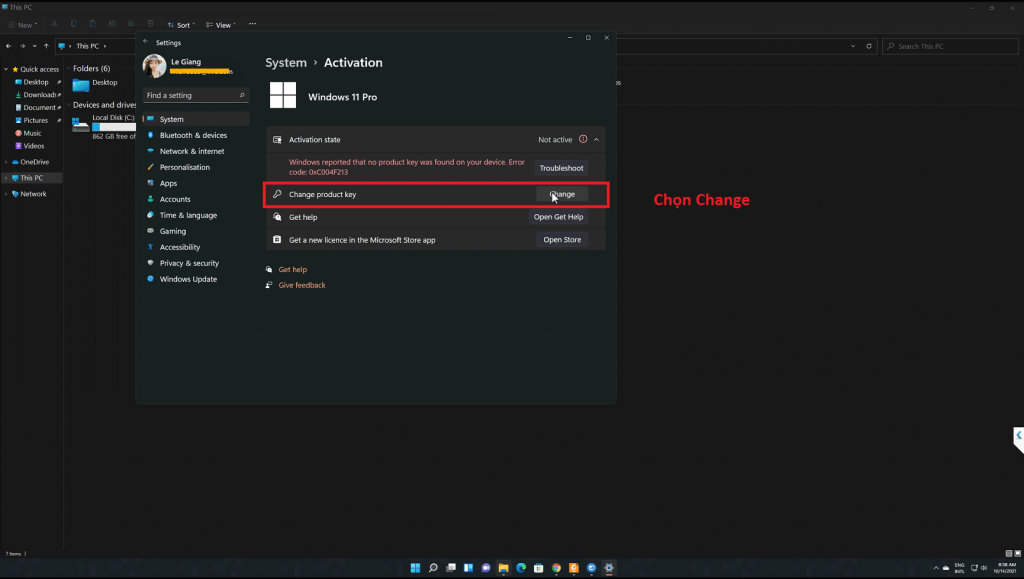Open the See more ellipsis in File Explorer
Screen dimensions: 1024x579
click(x=250, y=23)
